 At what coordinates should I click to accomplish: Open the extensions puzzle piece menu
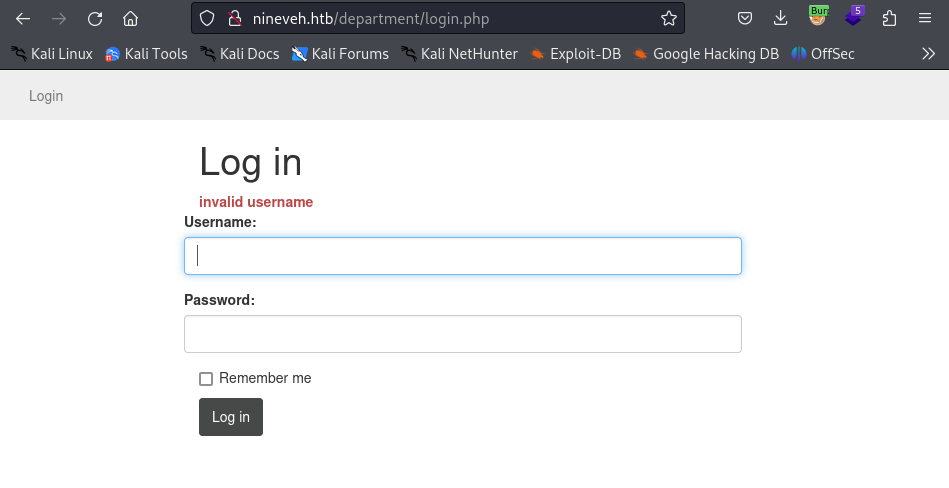pyautogui.click(x=889, y=18)
